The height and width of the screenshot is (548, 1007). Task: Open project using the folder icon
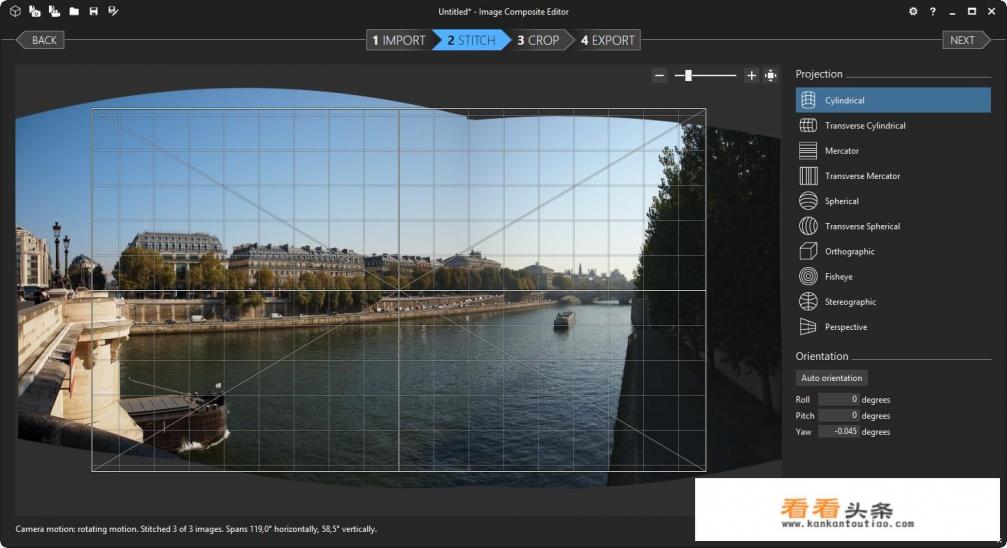[x=73, y=11]
